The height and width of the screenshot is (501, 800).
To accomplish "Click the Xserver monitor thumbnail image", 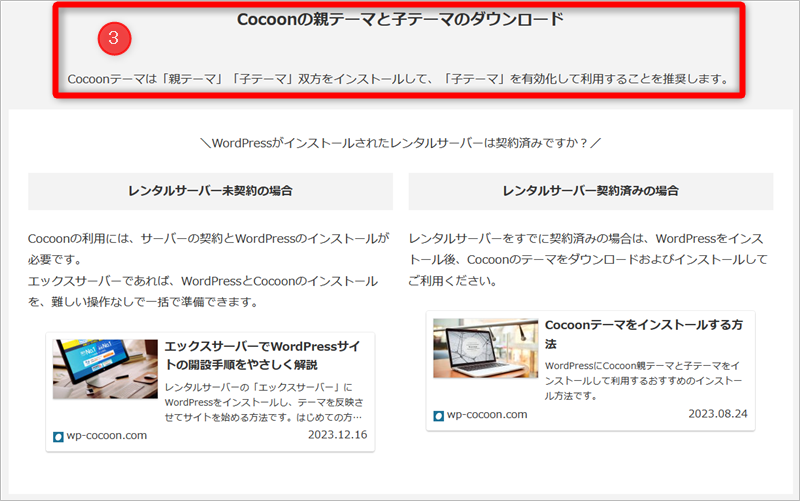I will 105,369.
